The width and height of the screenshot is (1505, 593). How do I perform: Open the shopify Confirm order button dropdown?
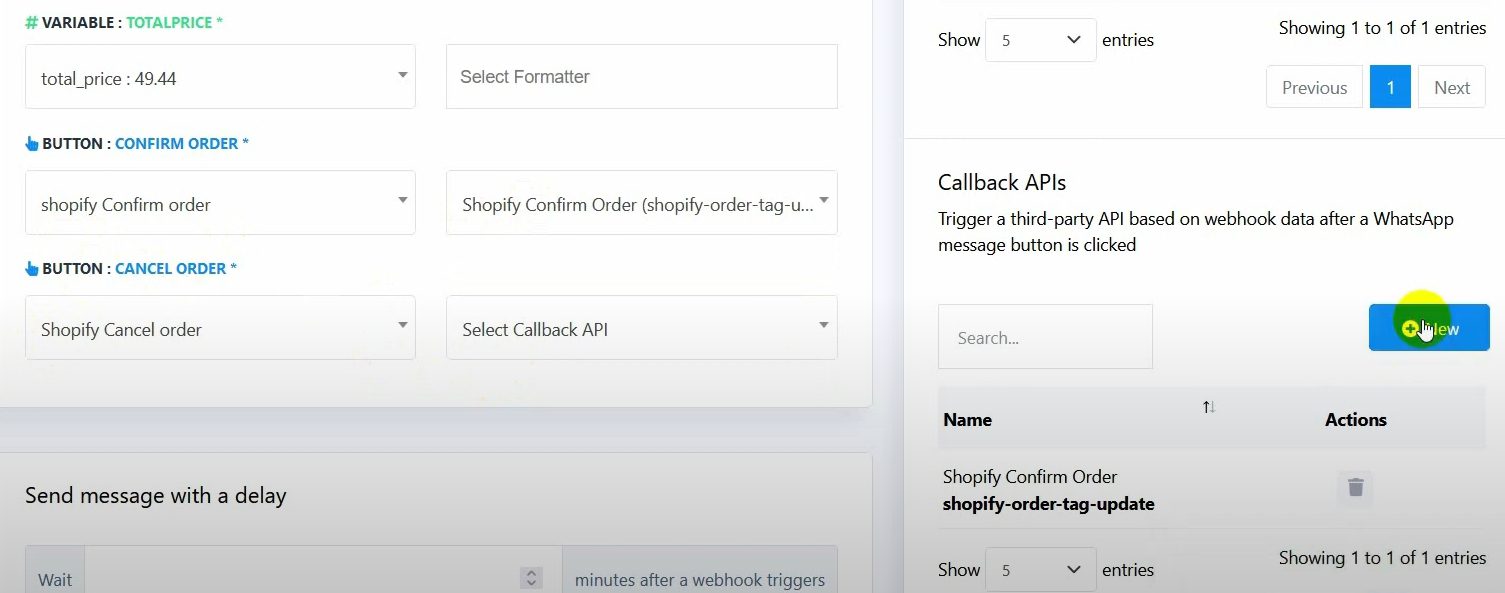(220, 203)
